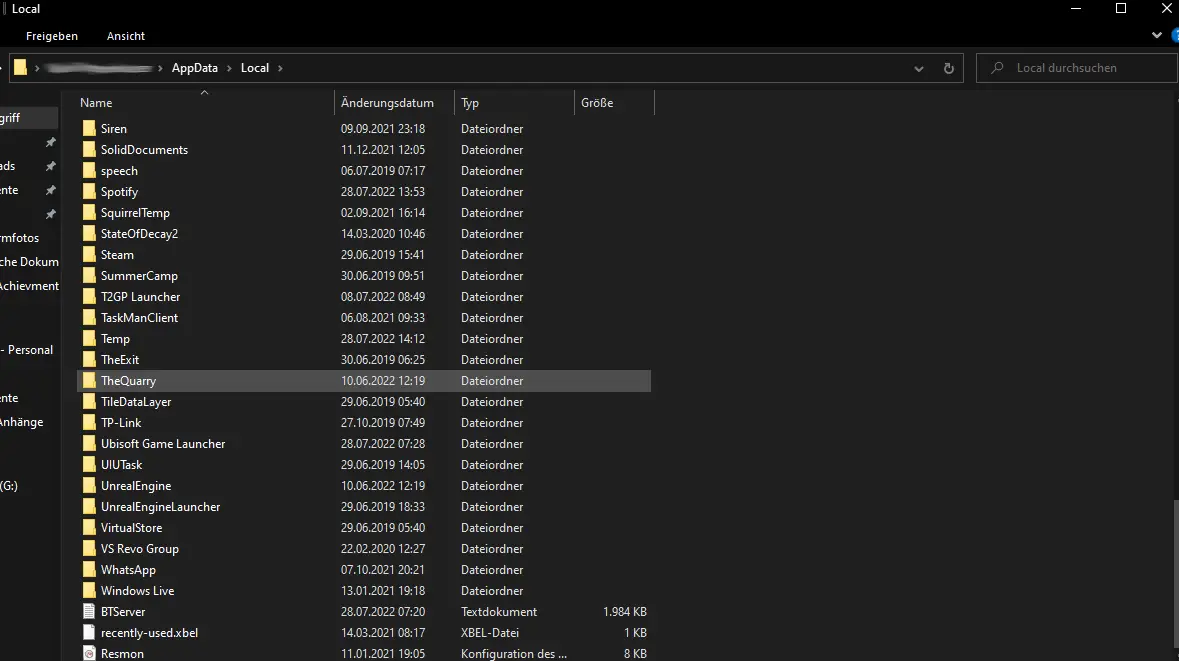Open the 'rmfotos' item in navigation pane
The width and height of the screenshot is (1179, 661).
pos(20,238)
